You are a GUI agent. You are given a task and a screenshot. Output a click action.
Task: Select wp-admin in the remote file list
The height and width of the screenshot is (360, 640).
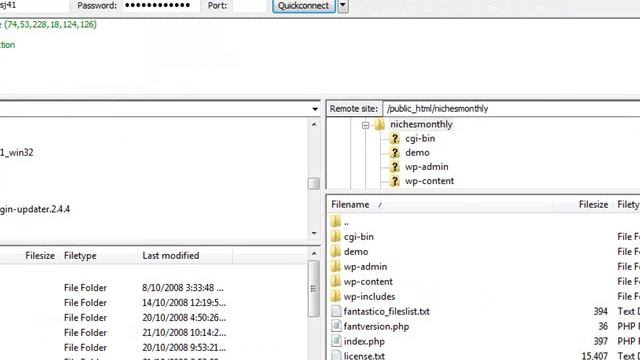(x=365, y=267)
